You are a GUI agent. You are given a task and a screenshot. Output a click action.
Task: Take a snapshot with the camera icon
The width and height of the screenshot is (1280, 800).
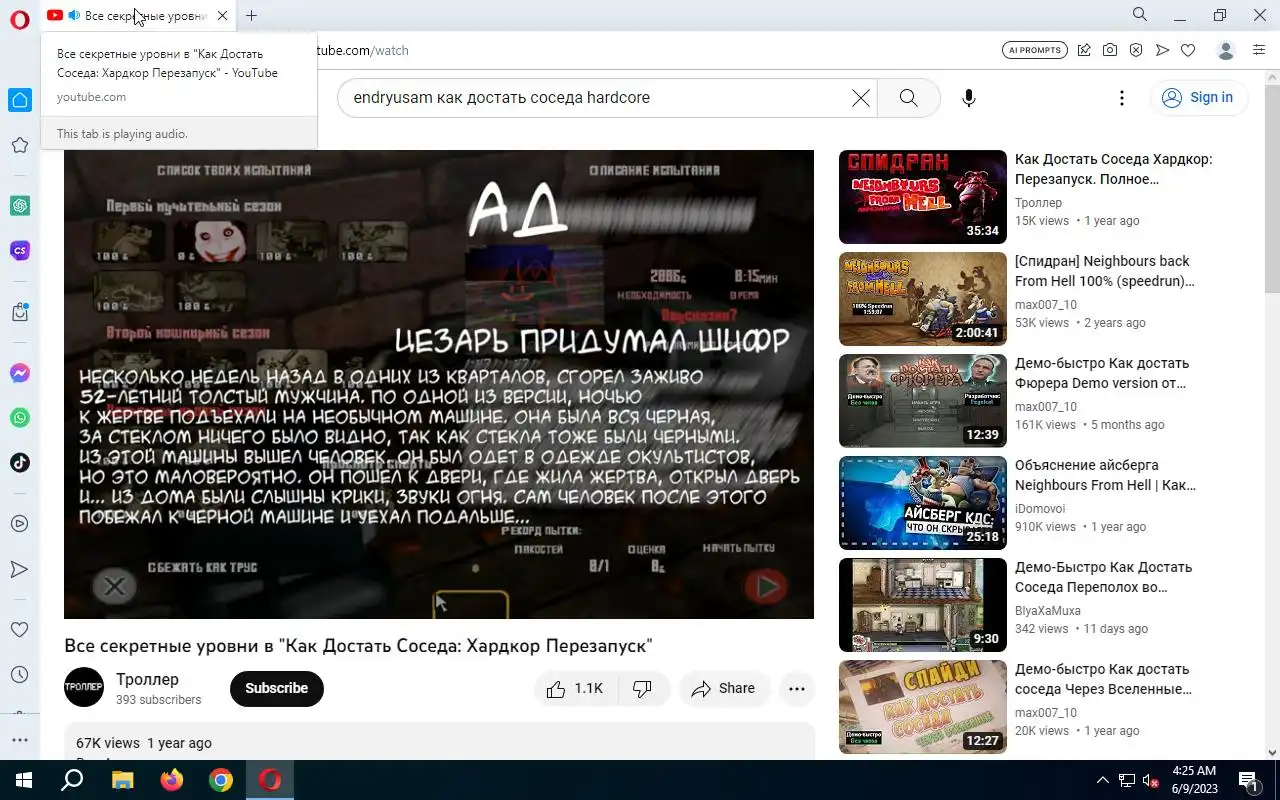tap(1110, 50)
